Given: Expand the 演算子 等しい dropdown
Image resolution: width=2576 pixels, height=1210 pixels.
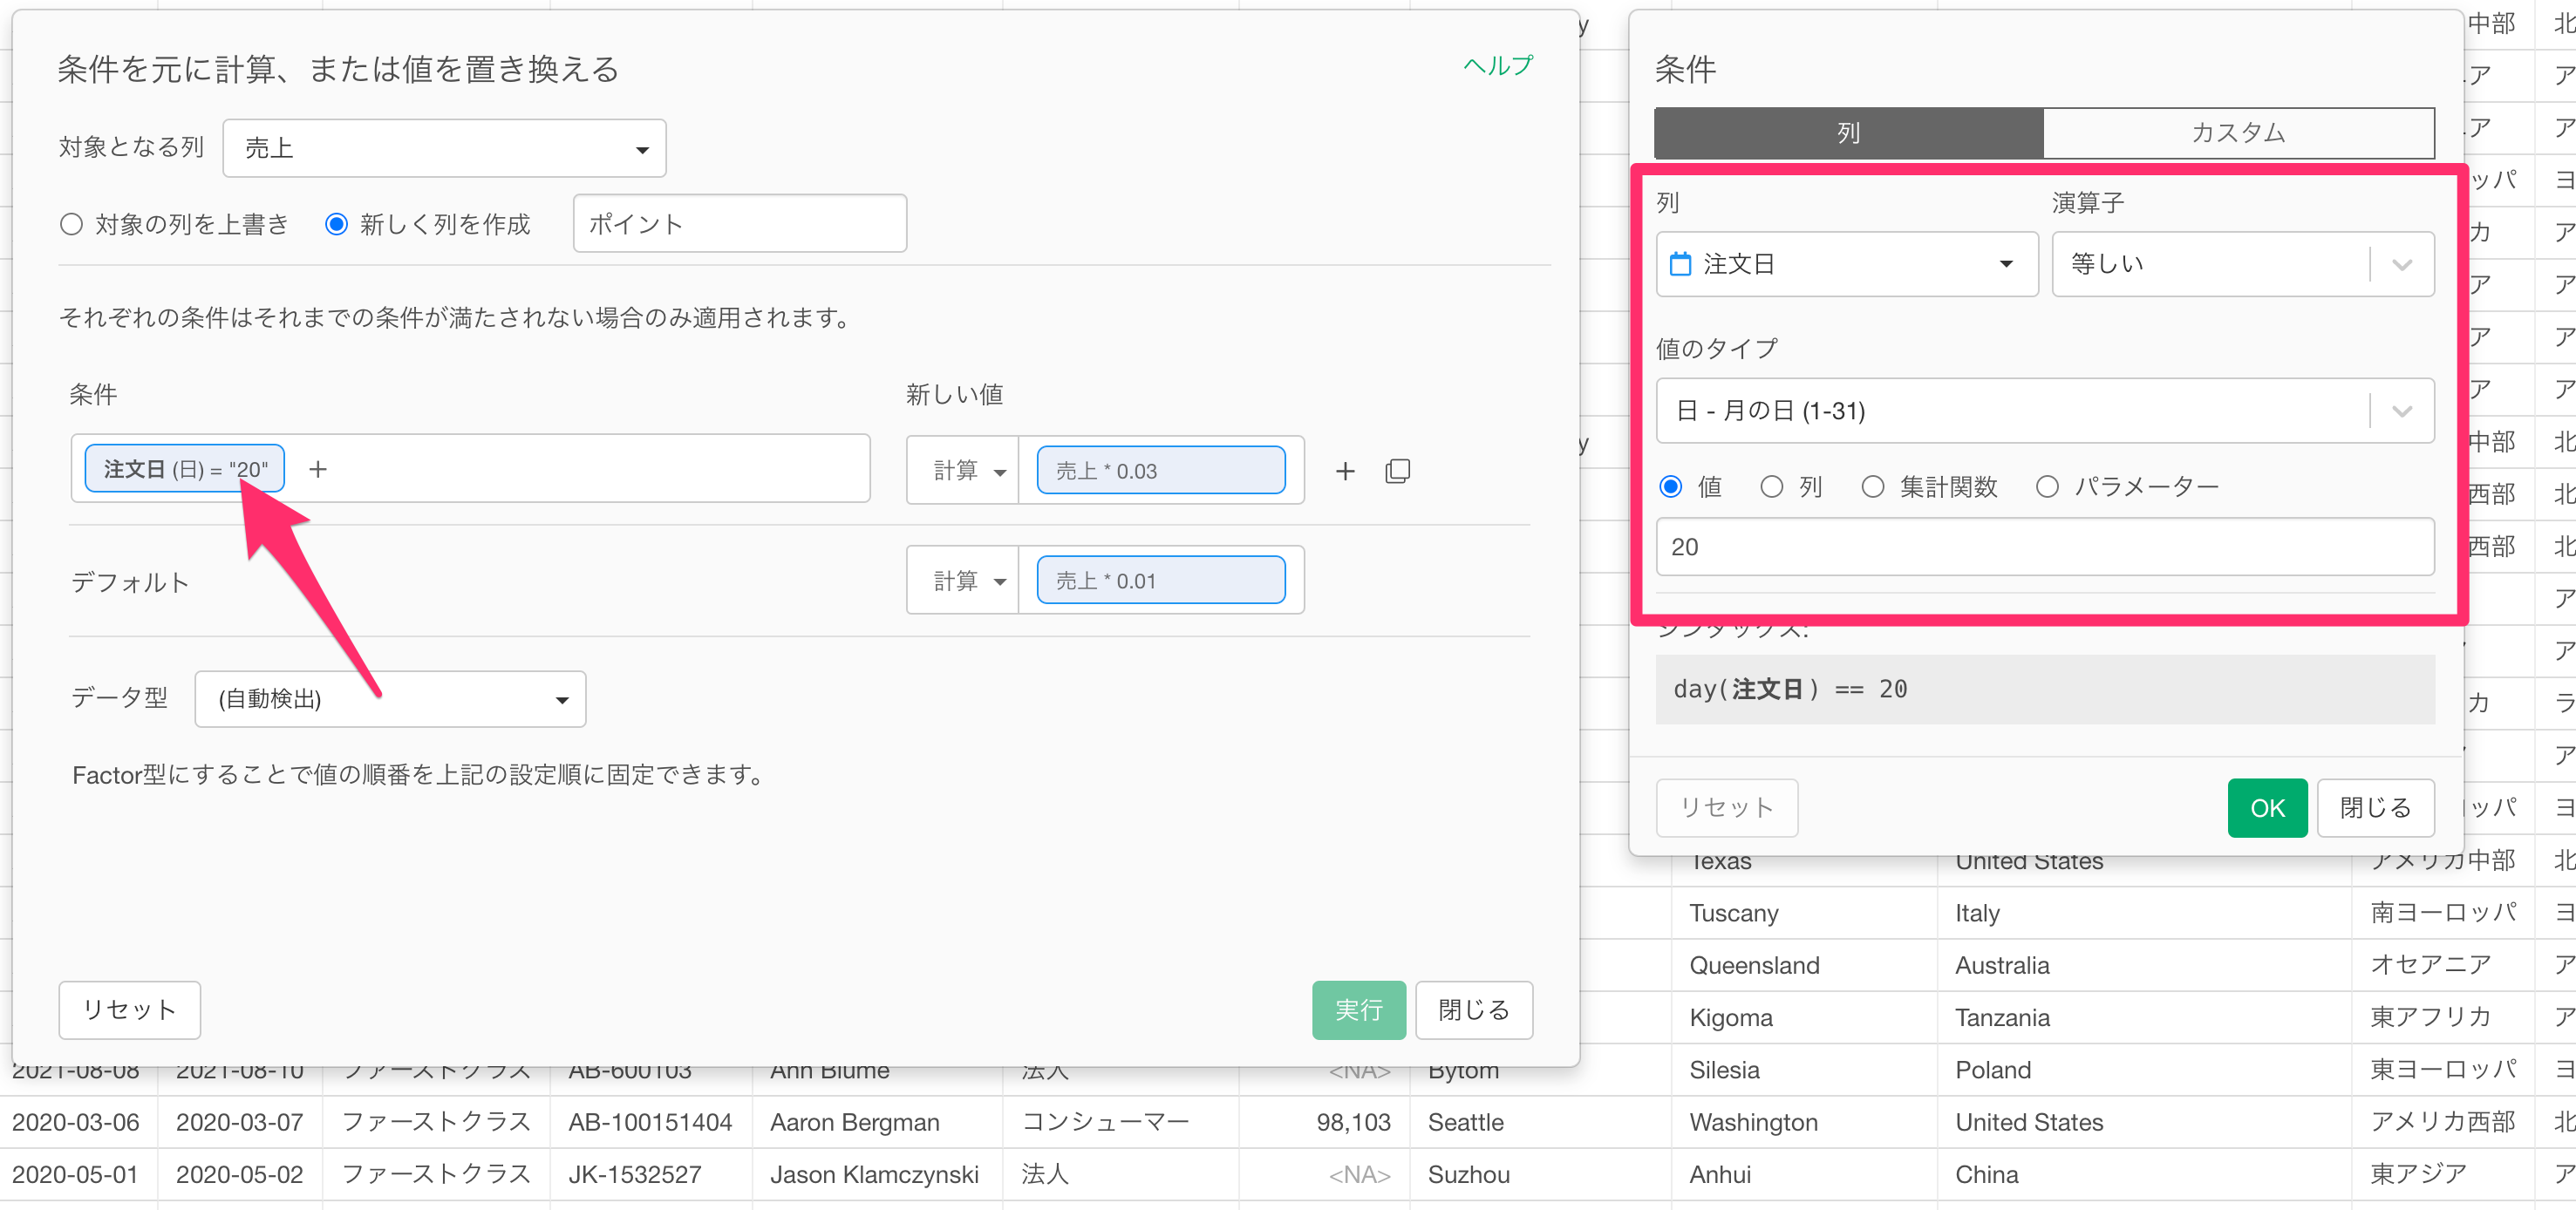Looking at the screenshot, I should click(x=2241, y=264).
